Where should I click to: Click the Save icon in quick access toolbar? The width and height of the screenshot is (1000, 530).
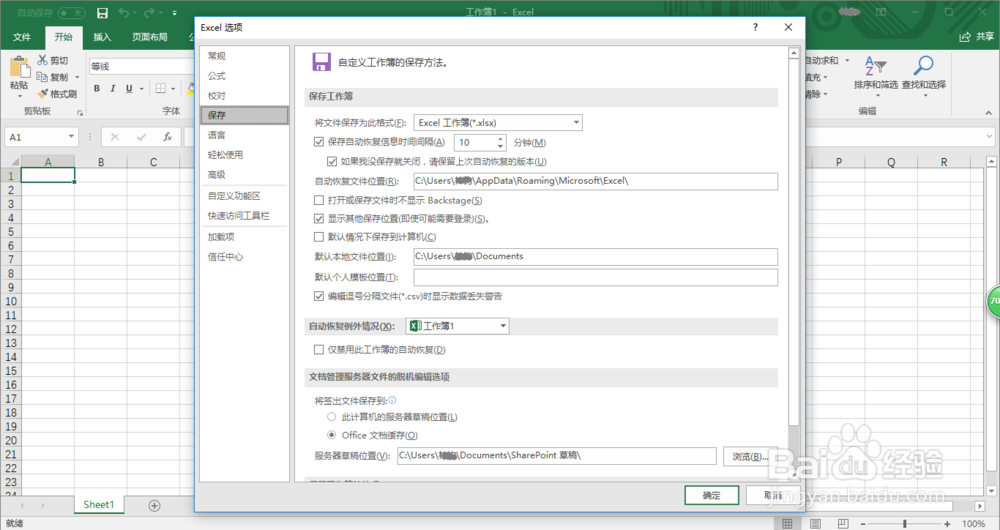(102, 13)
